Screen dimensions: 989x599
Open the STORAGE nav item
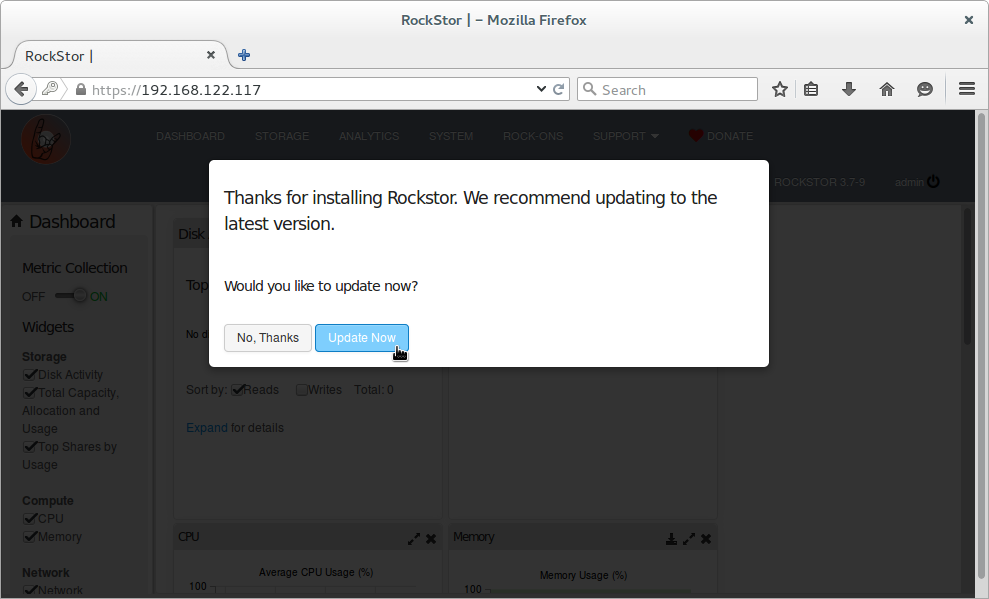(x=282, y=136)
